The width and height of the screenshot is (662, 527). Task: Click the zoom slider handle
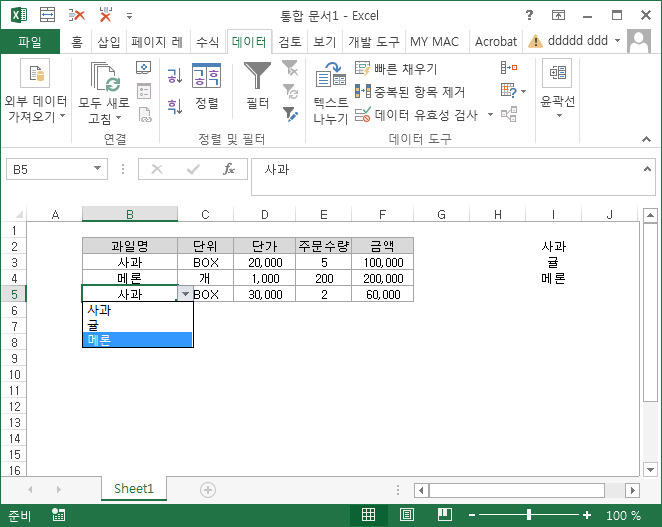click(529, 514)
